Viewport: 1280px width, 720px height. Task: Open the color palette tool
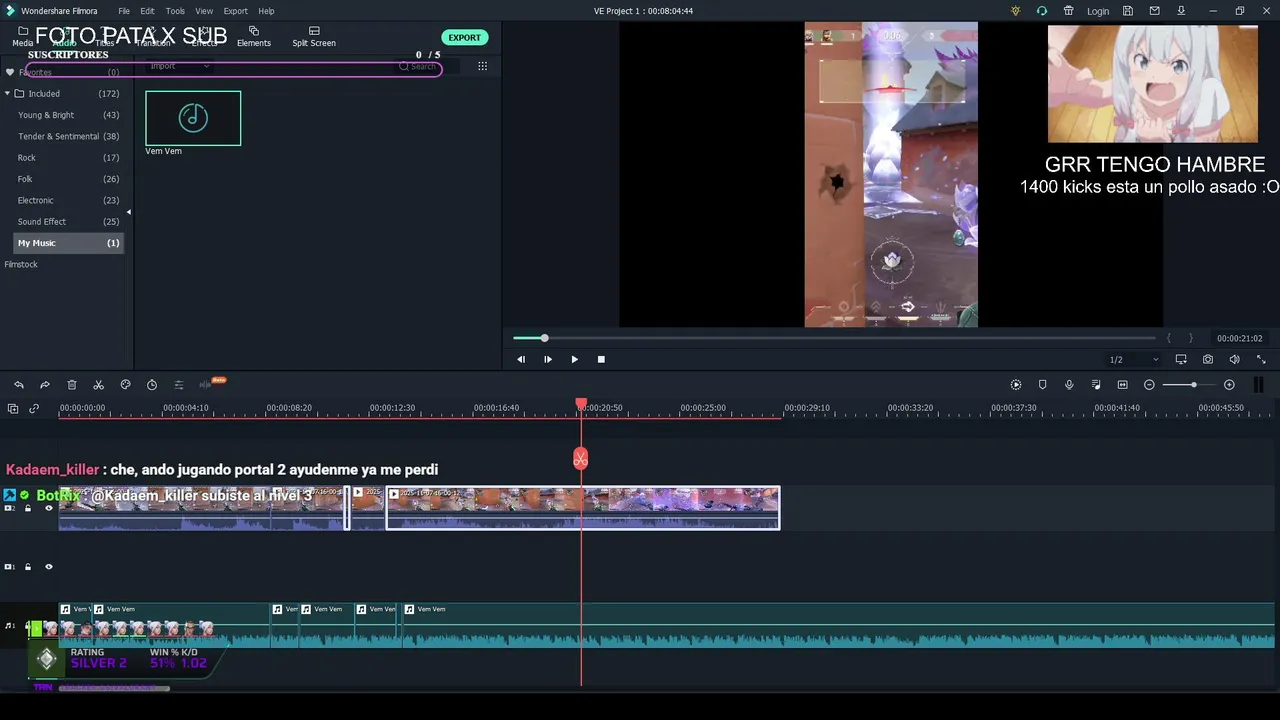click(x=125, y=385)
